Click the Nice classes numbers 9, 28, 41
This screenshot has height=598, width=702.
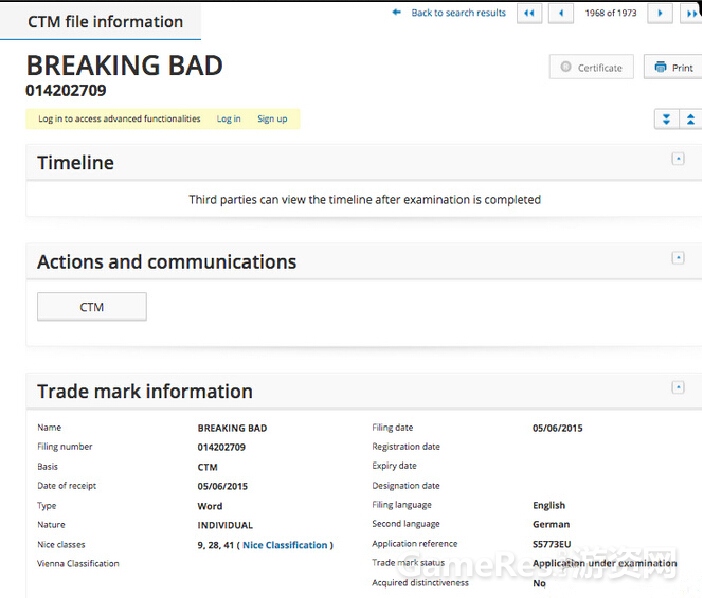point(215,545)
